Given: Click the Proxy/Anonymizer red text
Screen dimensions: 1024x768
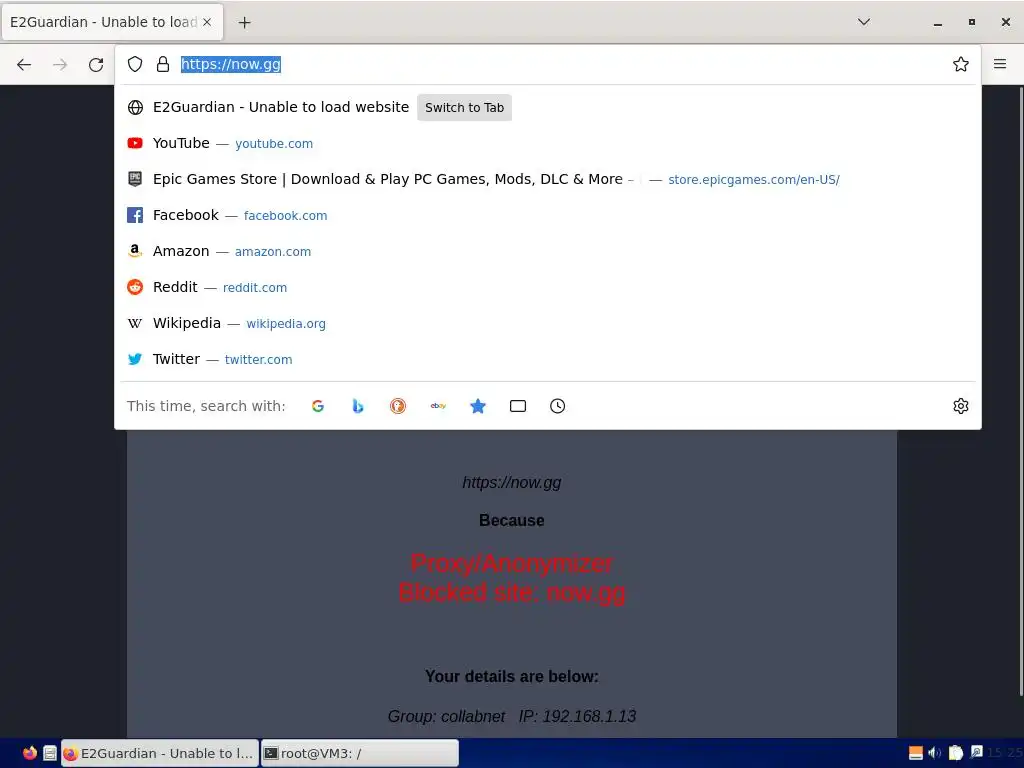Looking at the screenshot, I should click(x=511, y=563).
